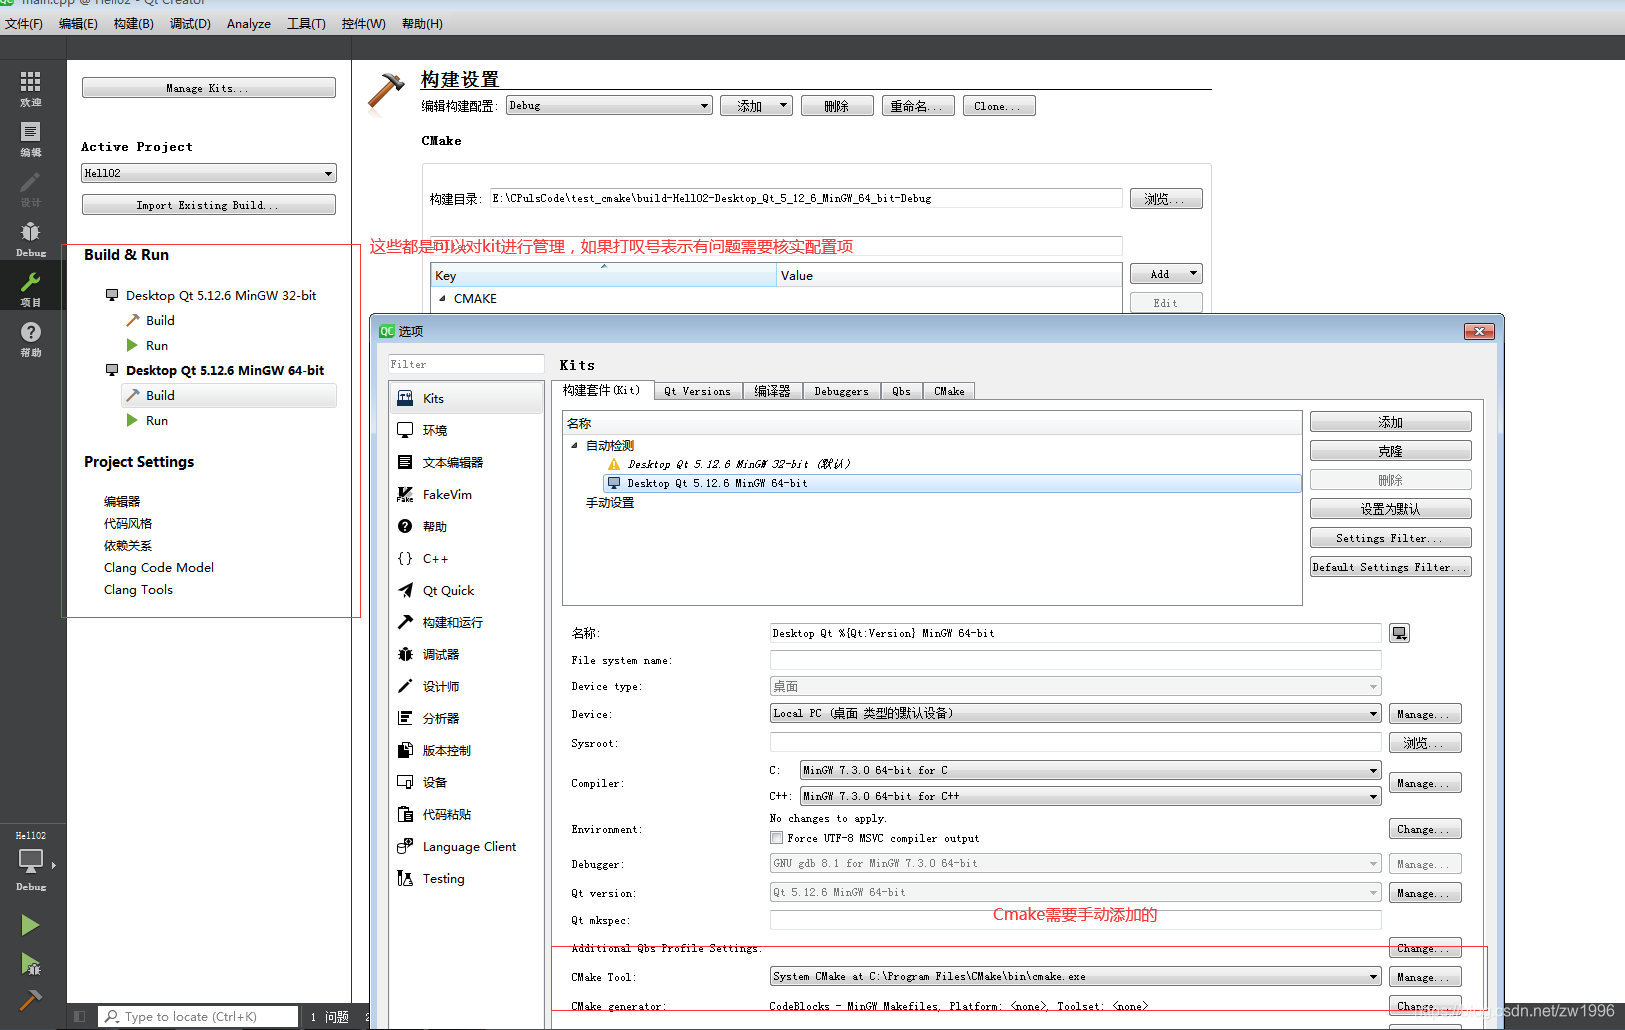Select Kits category in options list
This screenshot has height=1030, width=1625.
tap(466, 398)
